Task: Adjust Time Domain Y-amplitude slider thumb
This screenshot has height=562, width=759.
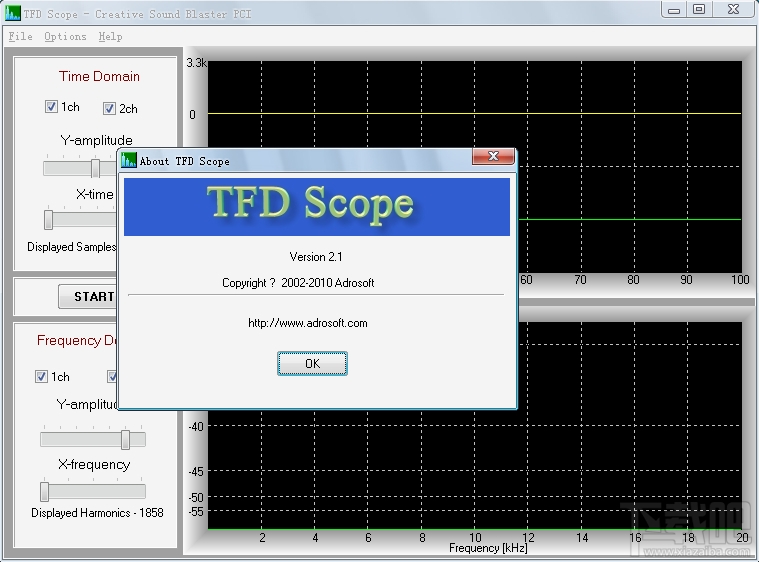Action: coord(95,168)
